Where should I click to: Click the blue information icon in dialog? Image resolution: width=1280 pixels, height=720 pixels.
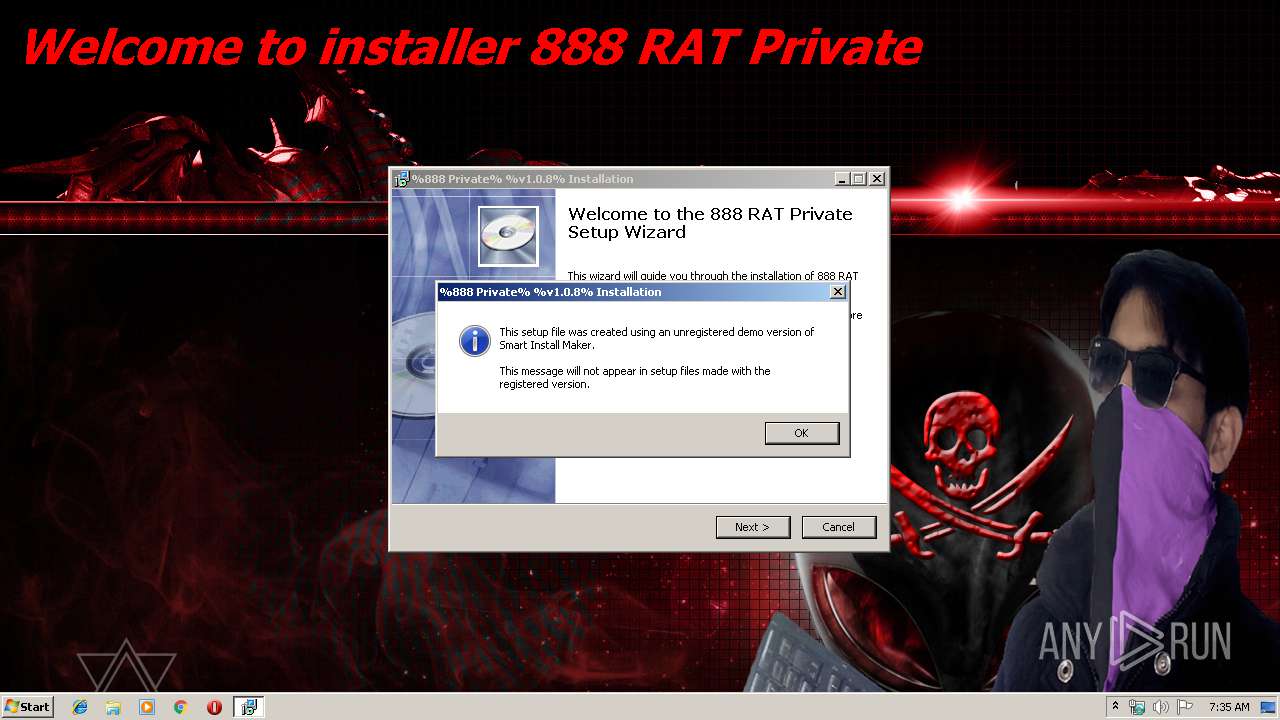pos(474,341)
